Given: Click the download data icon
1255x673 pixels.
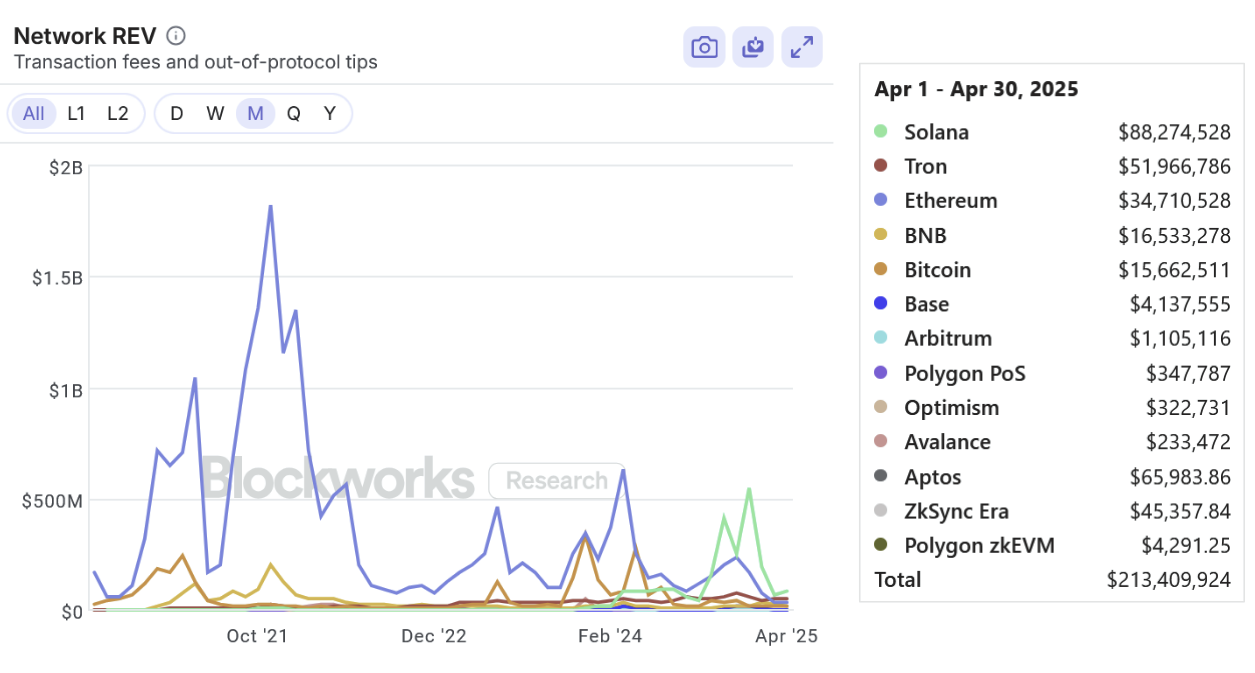Looking at the screenshot, I should (753, 47).
